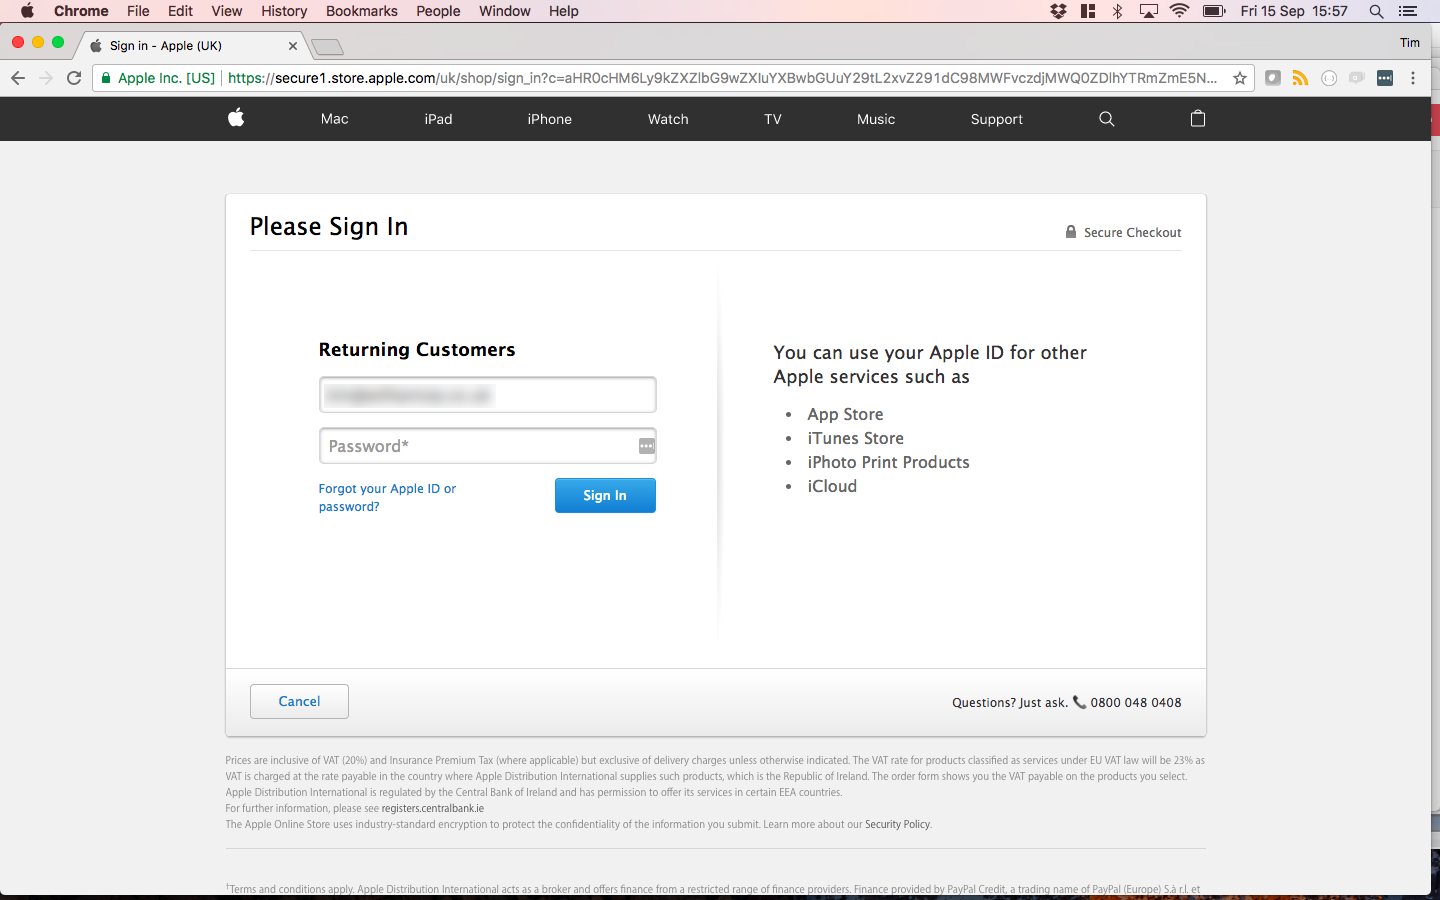Screen dimensions: 1440x900
Task: Close the Sign in - Apple (UK) tab
Action: coord(293,46)
